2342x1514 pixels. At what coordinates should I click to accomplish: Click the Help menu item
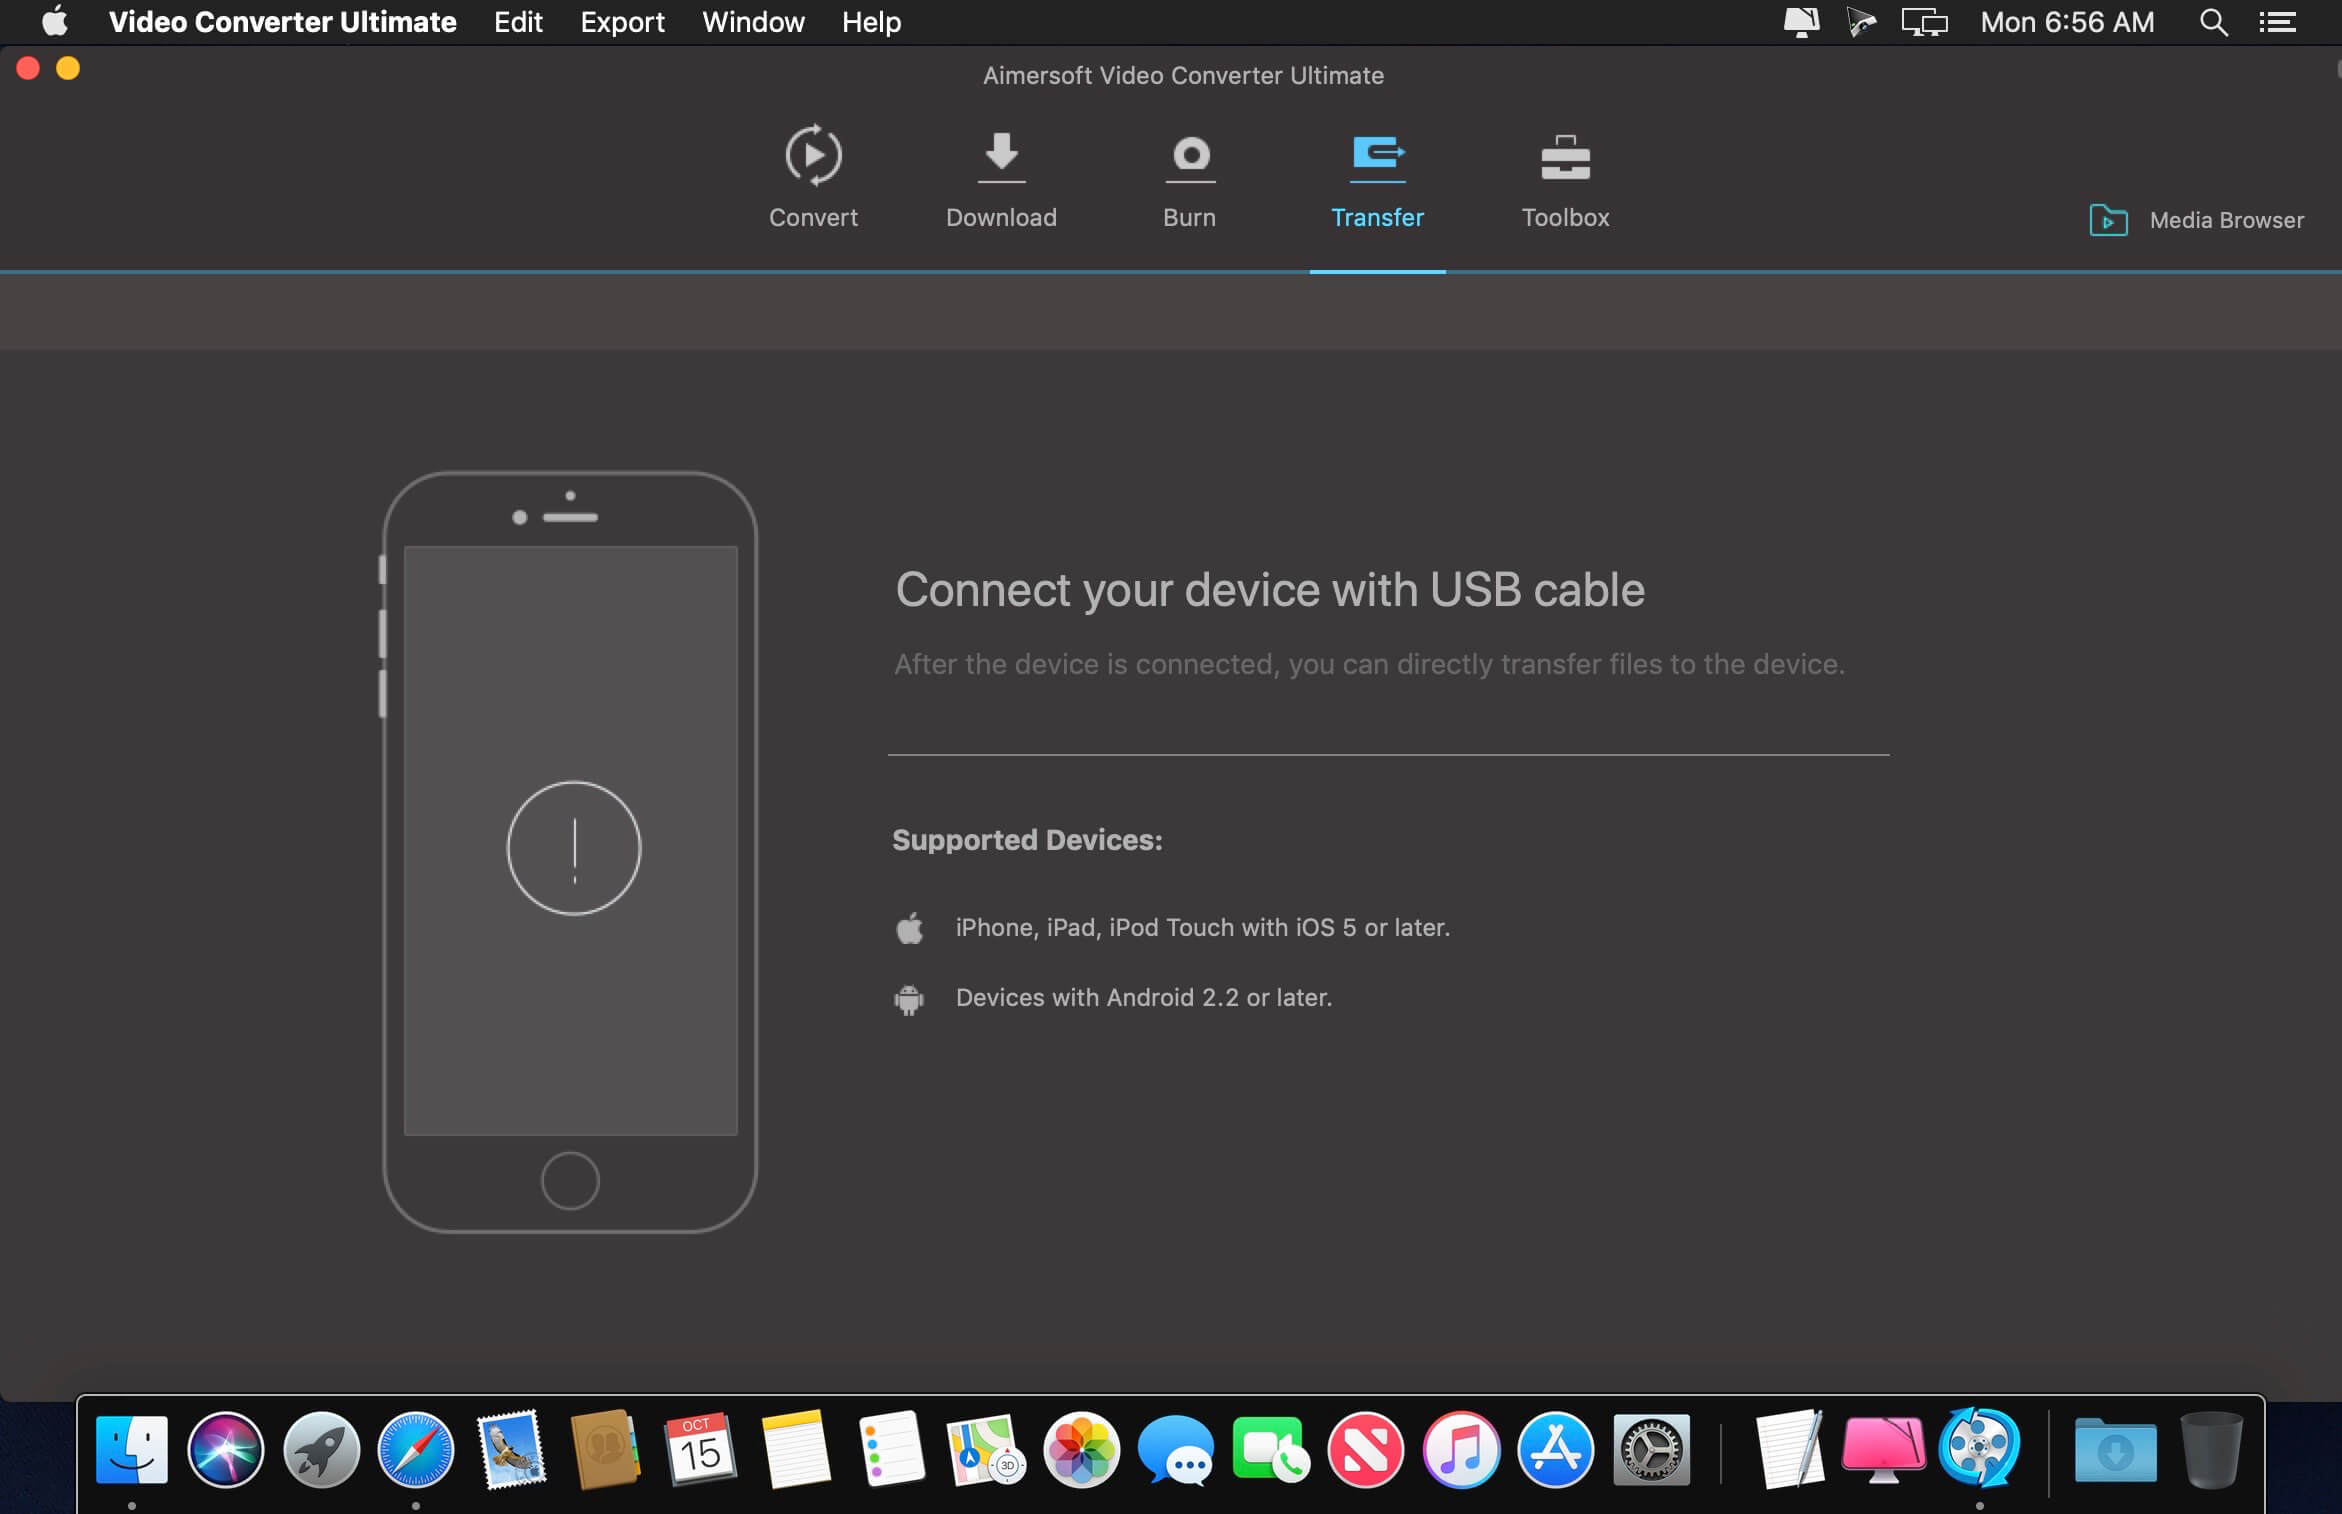pos(871,20)
